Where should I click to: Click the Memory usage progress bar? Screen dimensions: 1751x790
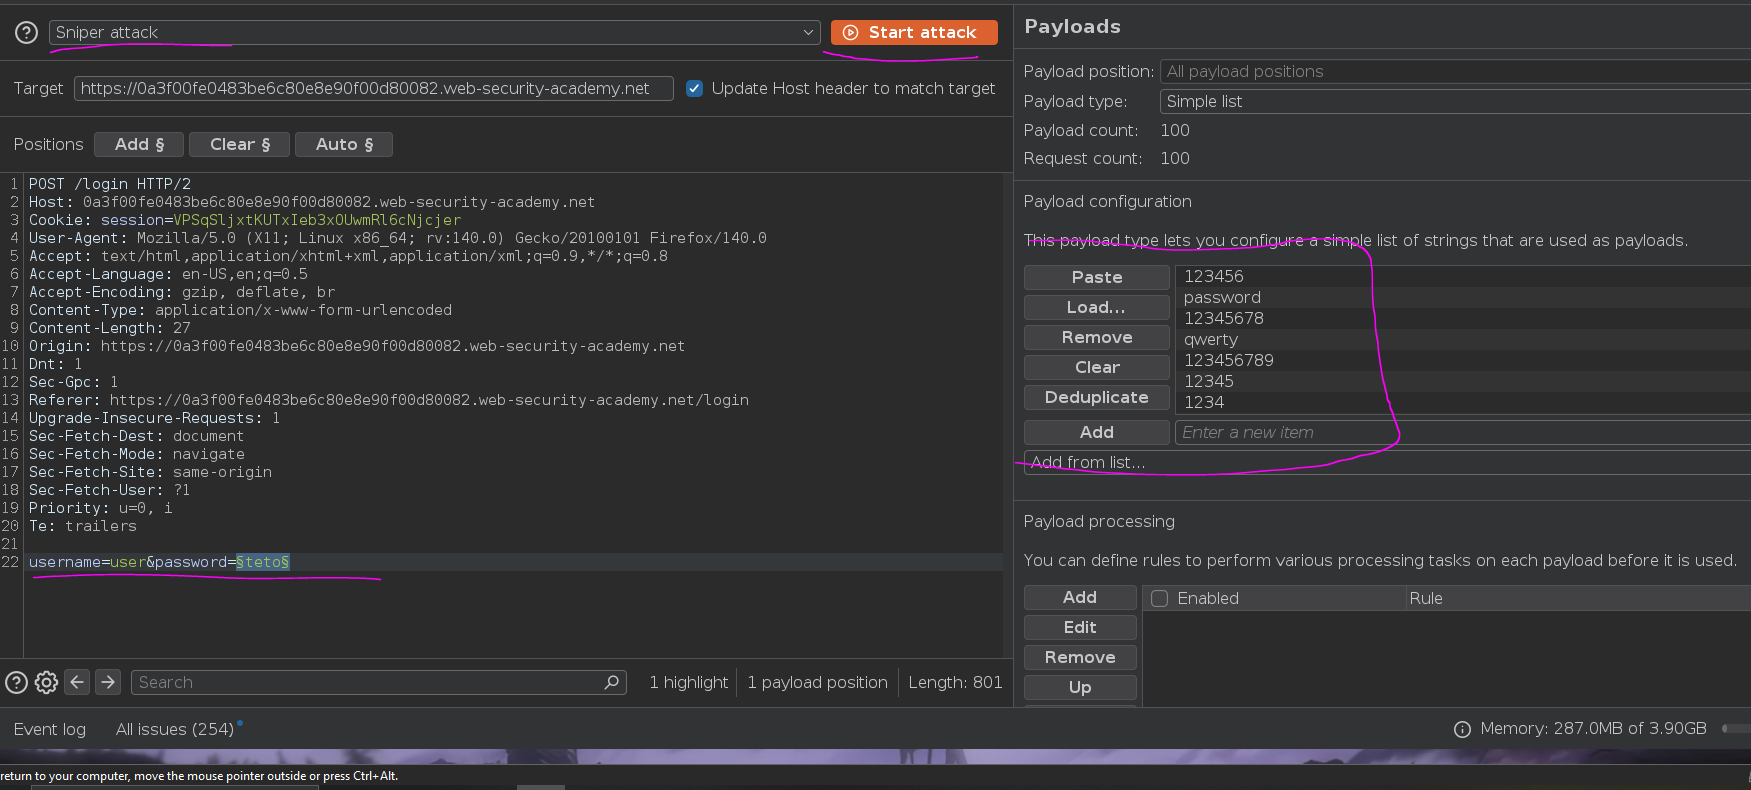click(x=1736, y=729)
